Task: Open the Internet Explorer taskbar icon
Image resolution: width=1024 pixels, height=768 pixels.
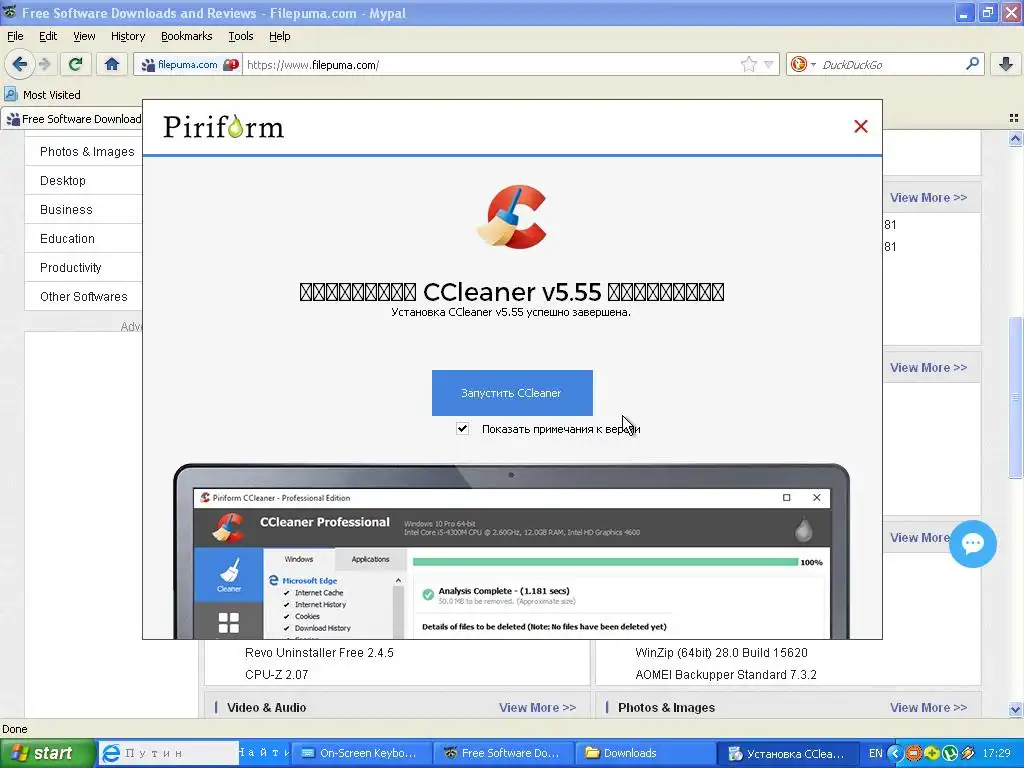Action: coord(112,754)
